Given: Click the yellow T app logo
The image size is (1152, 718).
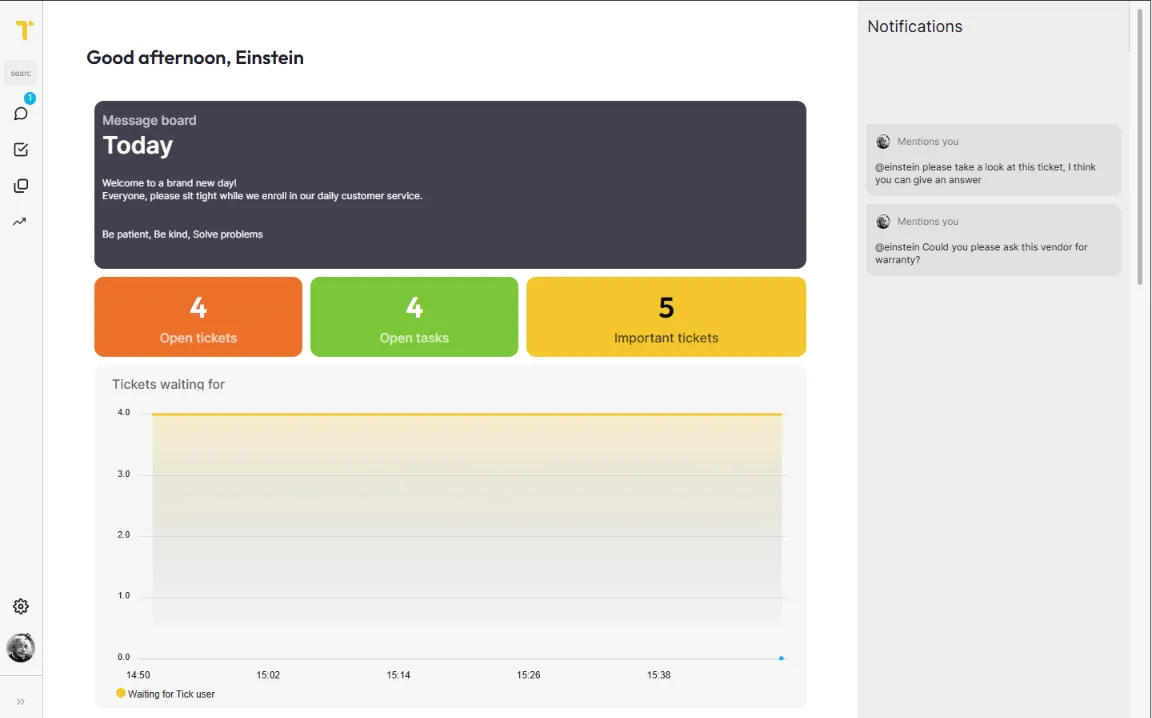Looking at the screenshot, I should 24,30.
